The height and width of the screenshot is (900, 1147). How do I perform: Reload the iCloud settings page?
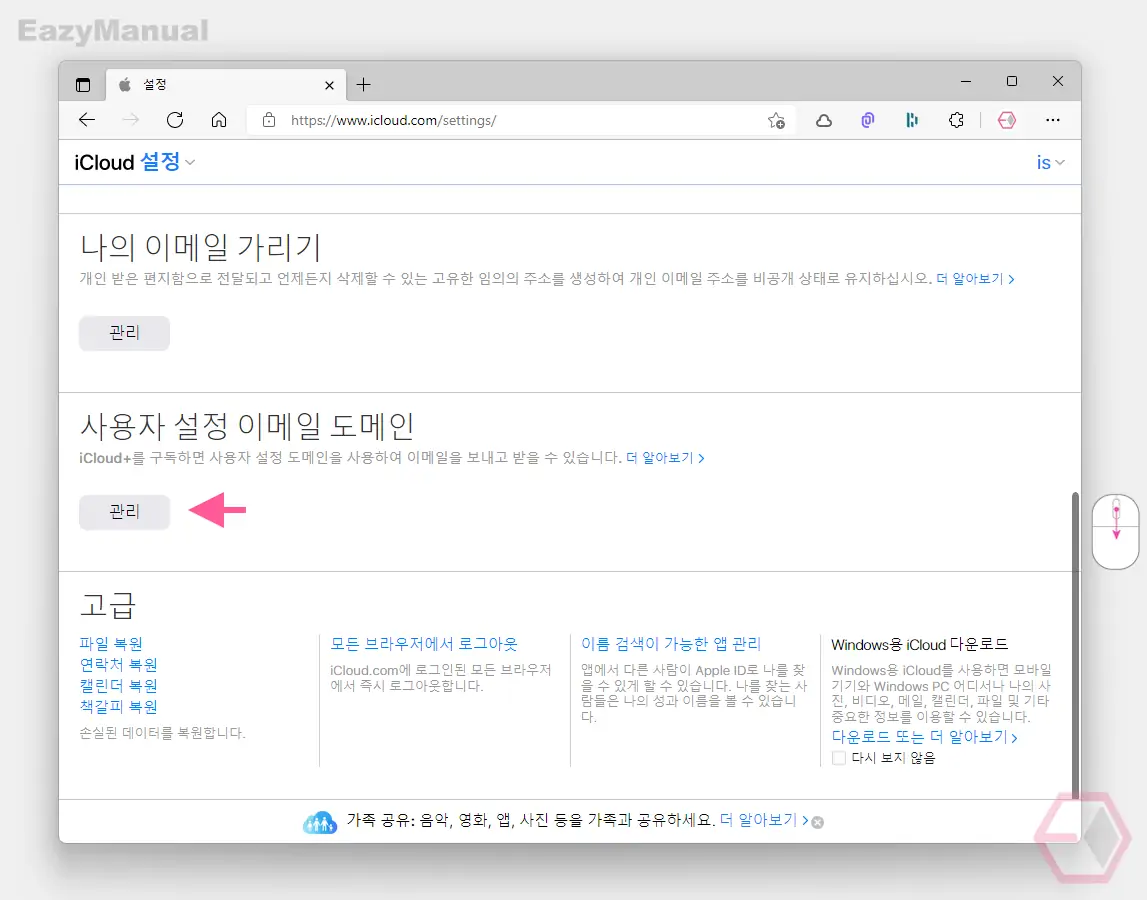pos(175,120)
